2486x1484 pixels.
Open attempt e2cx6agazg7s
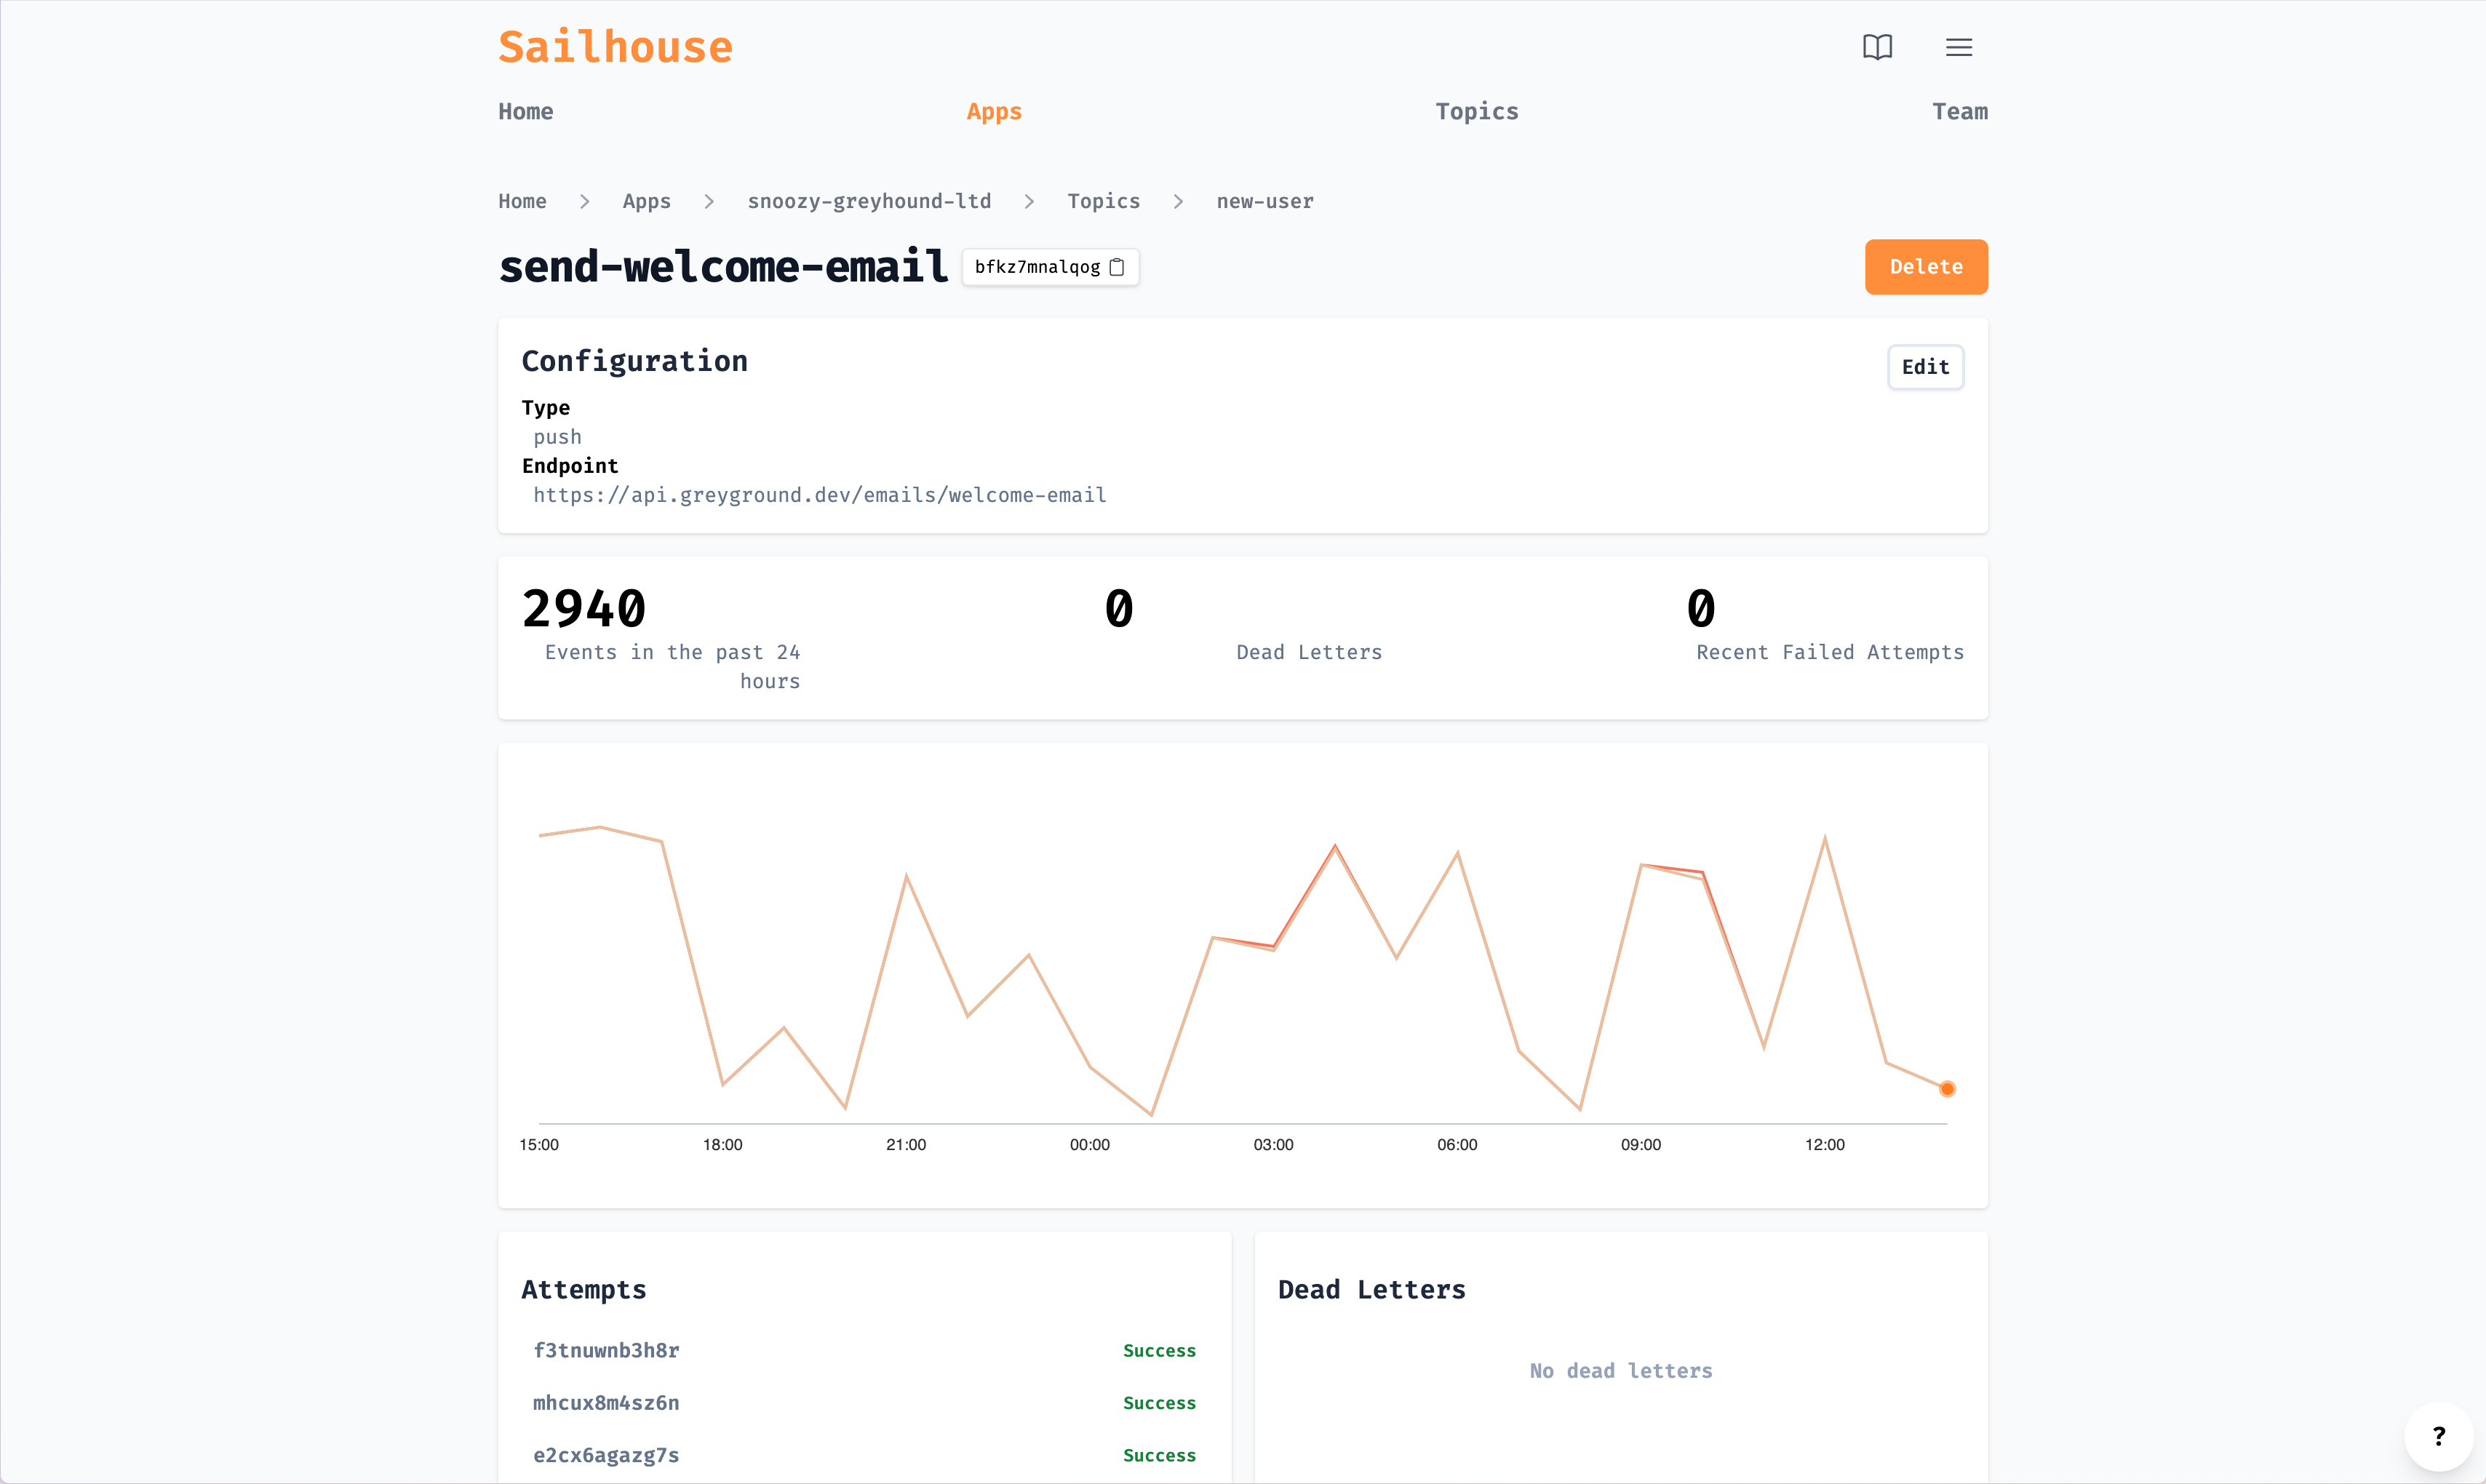[606, 1455]
